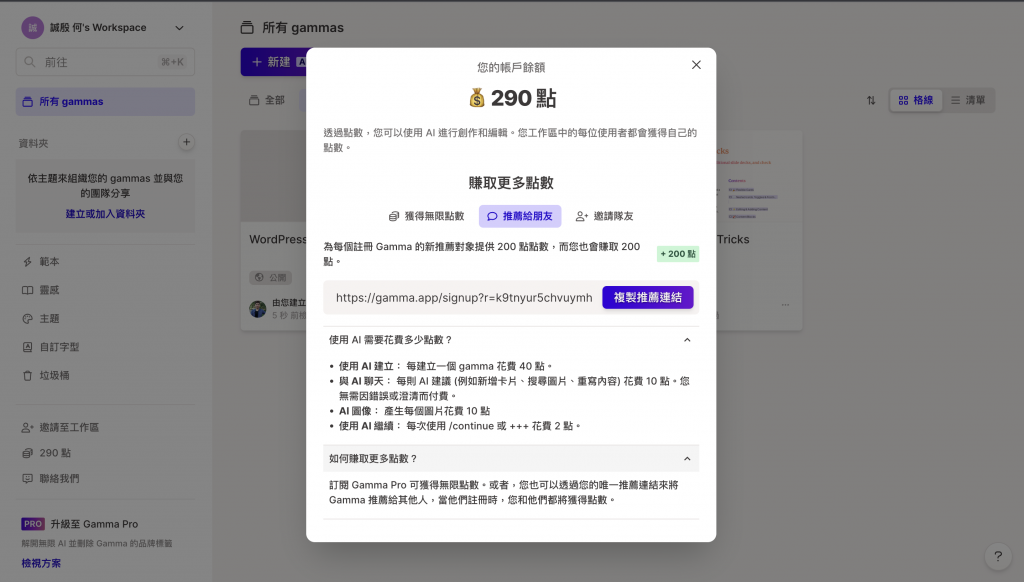Click the PRO upgrade badge
Screen dimensions: 1024x582
[33, 524]
